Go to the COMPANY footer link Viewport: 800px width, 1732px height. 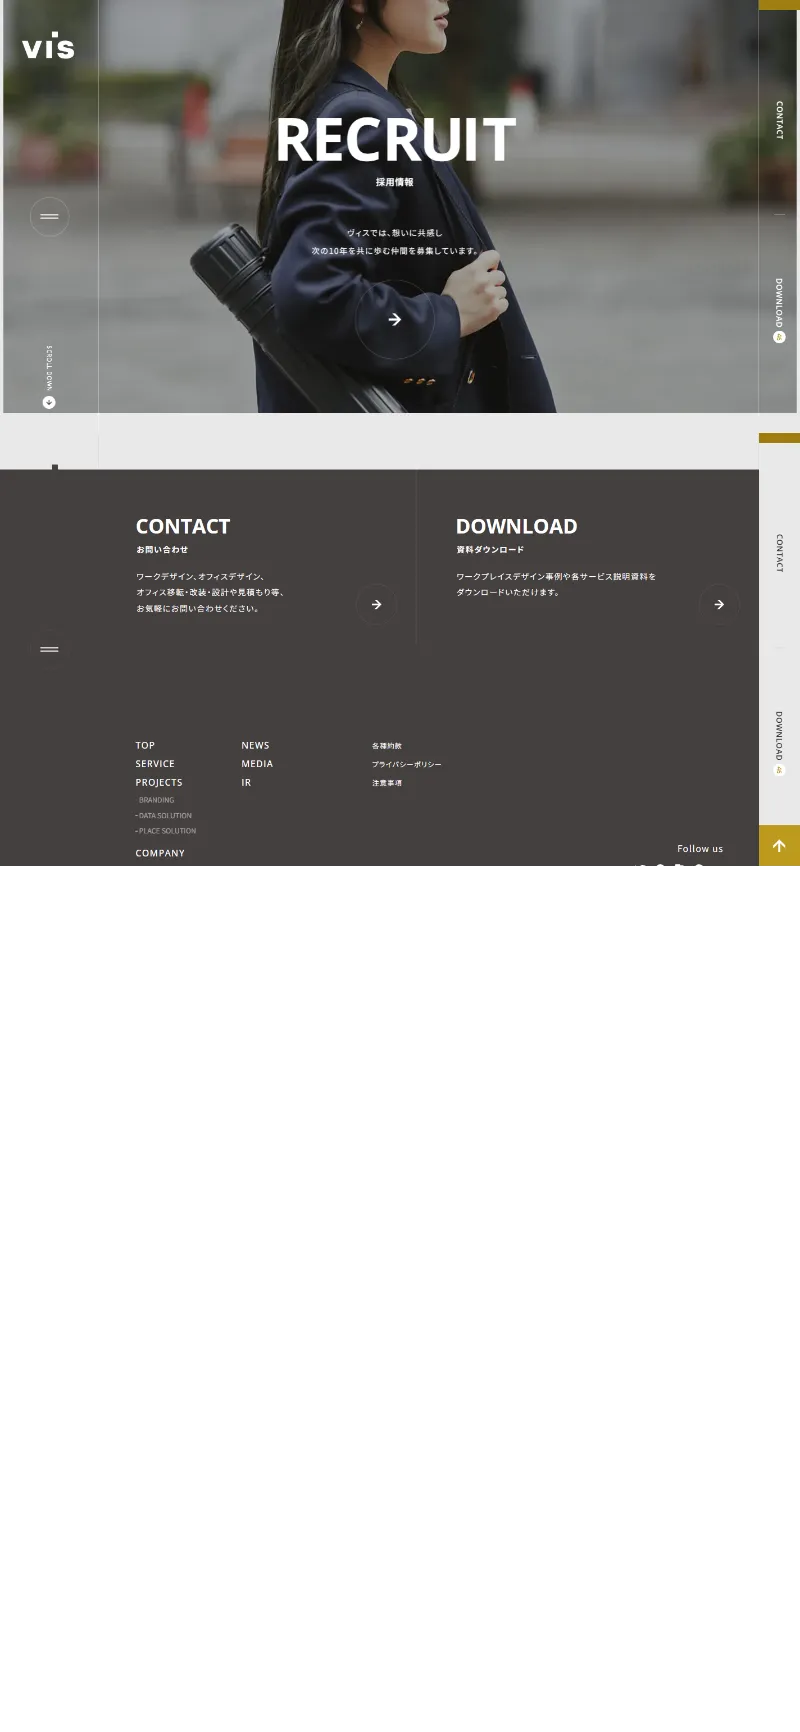click(160, 853)
